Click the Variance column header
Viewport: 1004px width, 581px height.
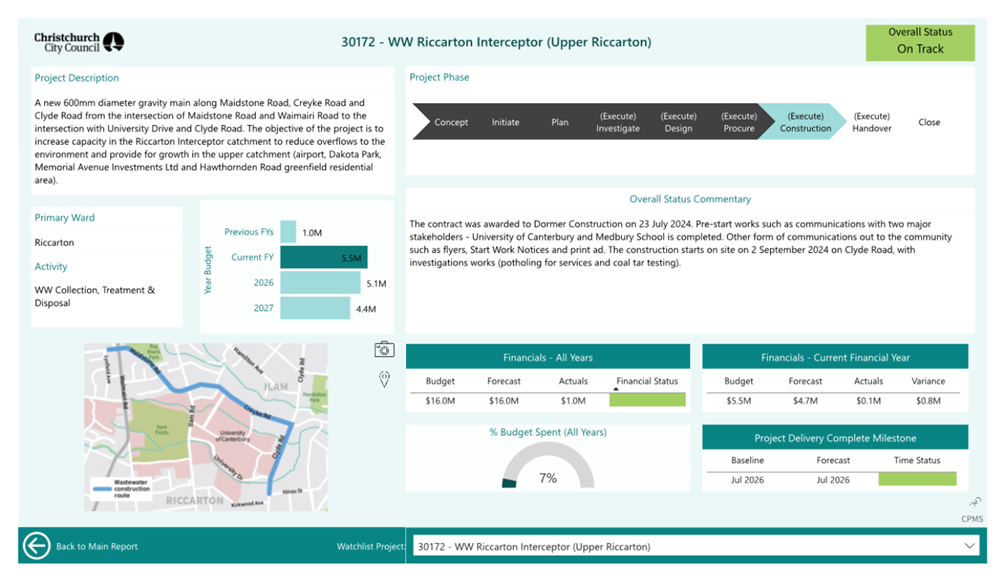pos(928,381)
